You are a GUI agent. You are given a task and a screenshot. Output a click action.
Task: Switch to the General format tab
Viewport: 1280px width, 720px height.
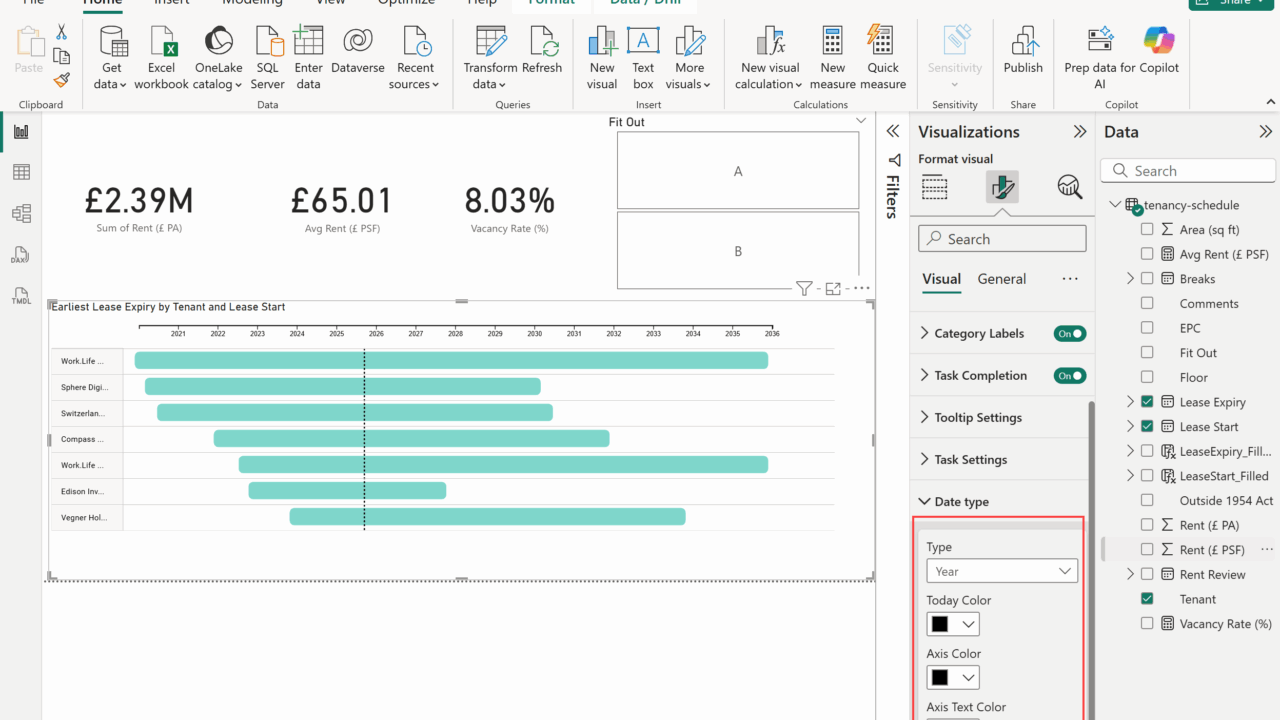[x=1001, y=279]
